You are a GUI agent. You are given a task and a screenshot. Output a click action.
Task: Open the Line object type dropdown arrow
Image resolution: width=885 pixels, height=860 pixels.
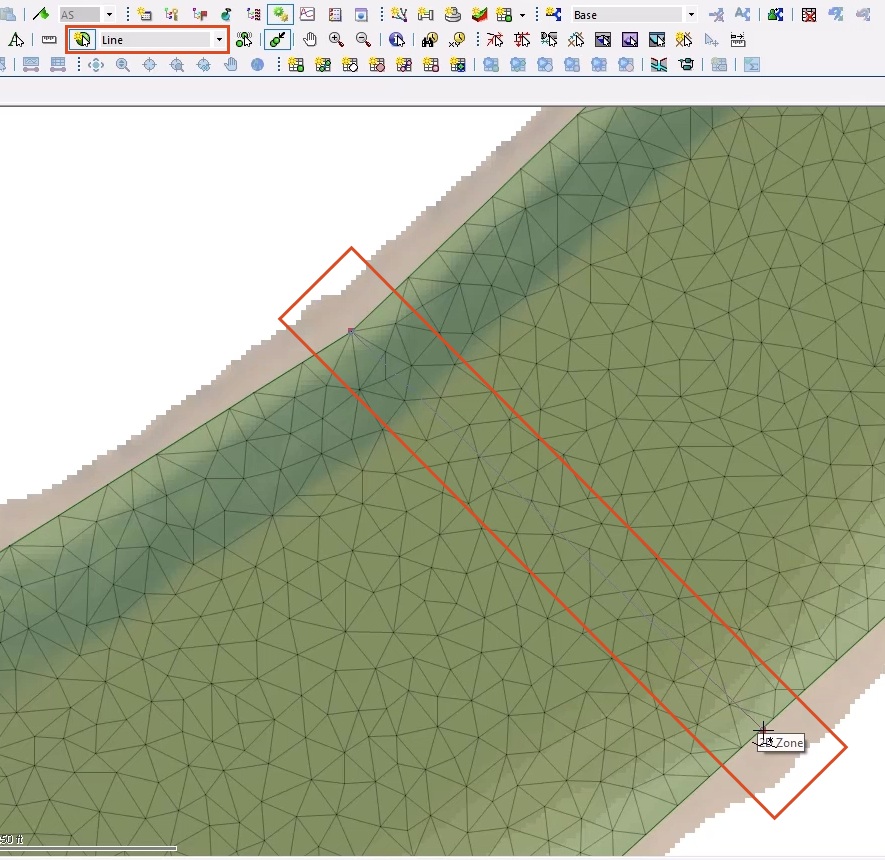219,40
